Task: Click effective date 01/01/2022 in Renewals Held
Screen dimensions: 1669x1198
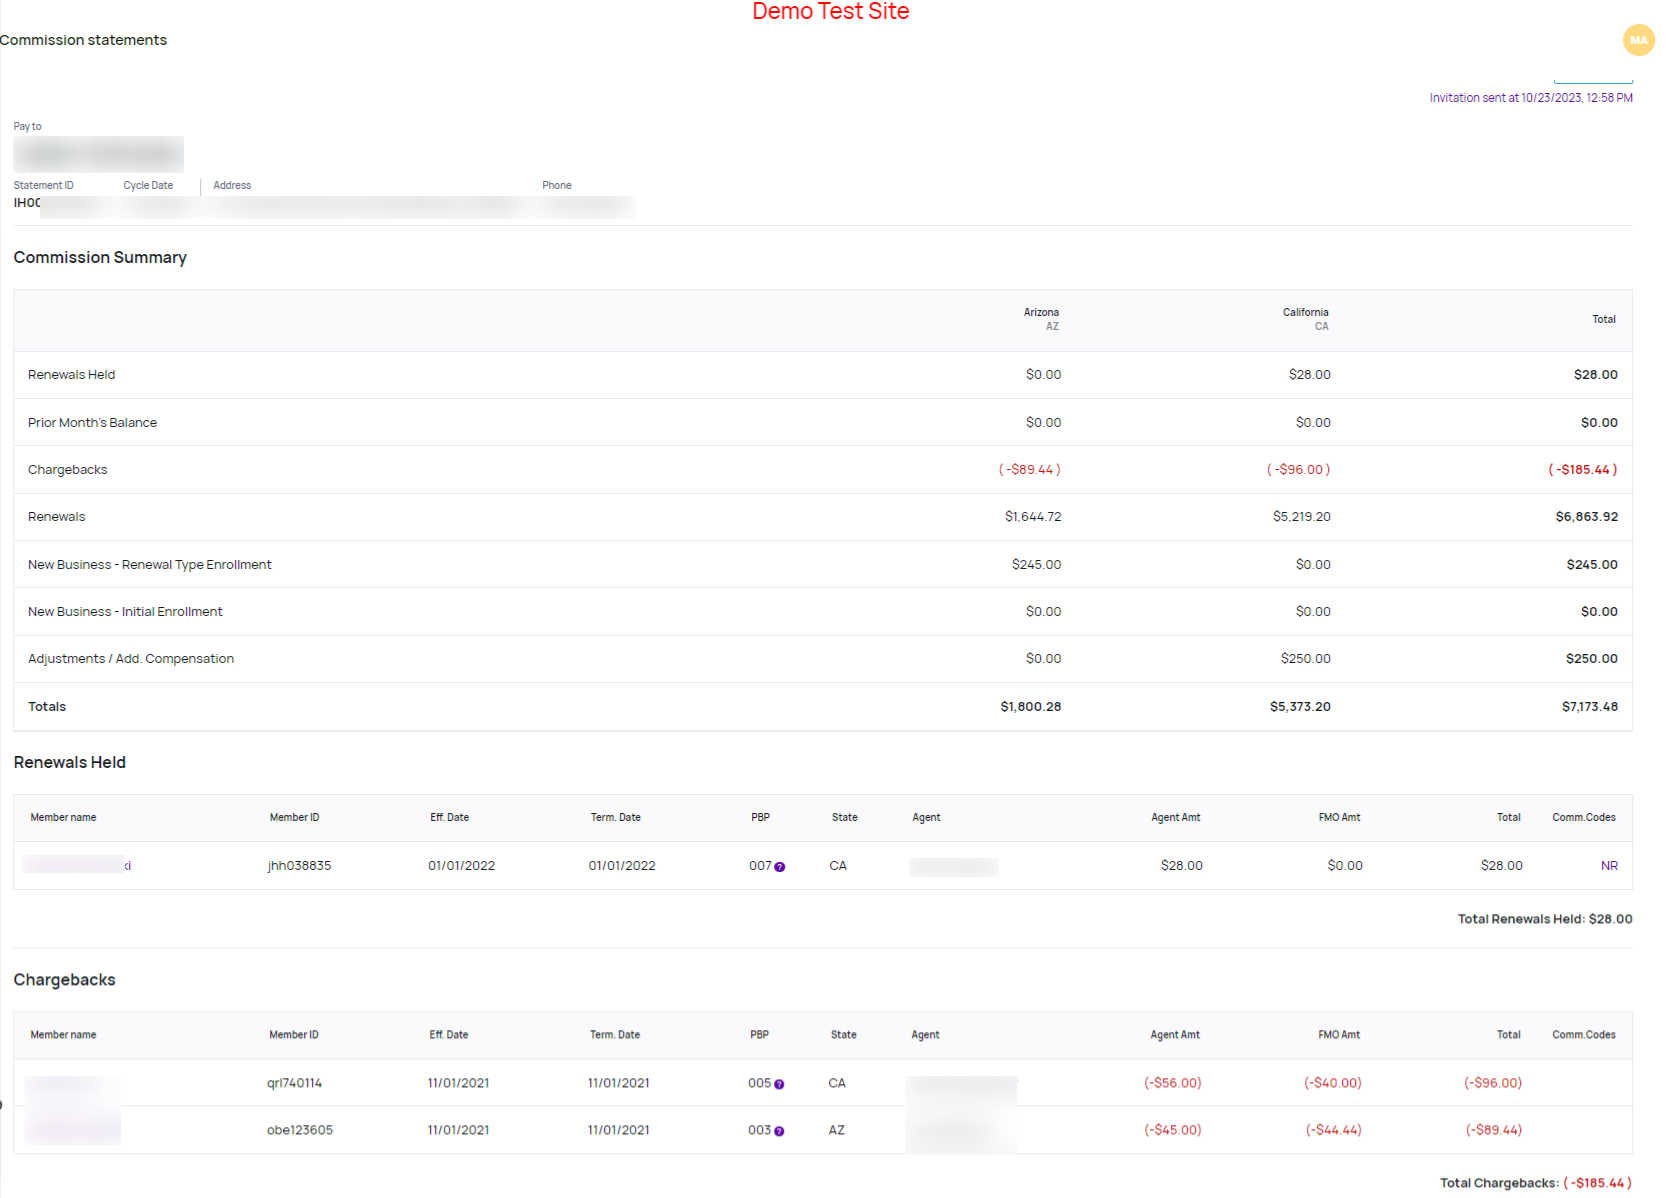Action: (x=461, y=866)
